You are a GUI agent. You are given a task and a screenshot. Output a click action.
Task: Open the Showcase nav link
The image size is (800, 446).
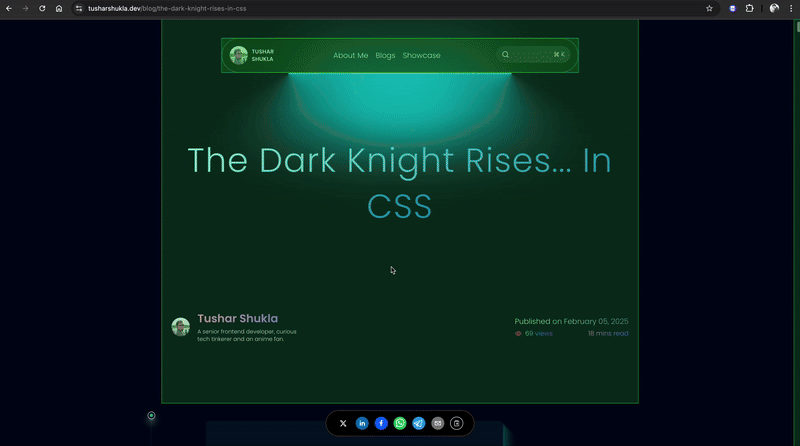tap(421, 55)
